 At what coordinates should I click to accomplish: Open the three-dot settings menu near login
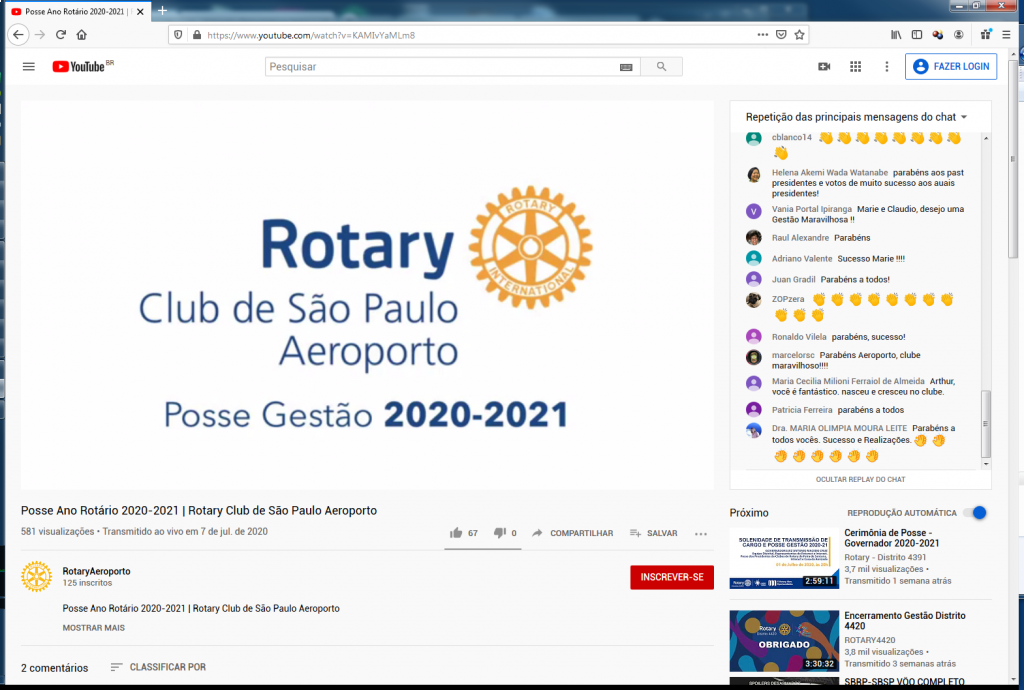[x=886, y=67]
